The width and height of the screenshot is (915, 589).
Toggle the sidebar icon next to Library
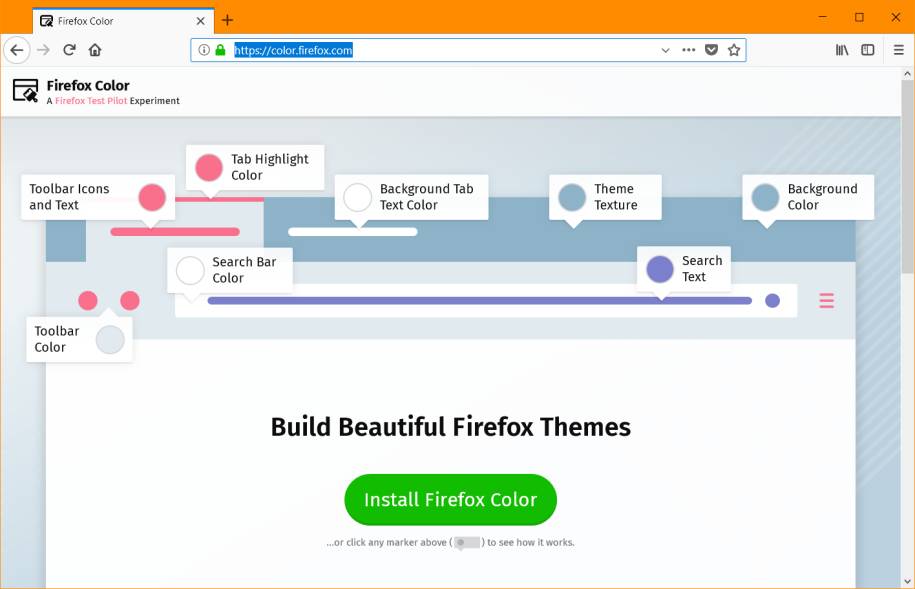click(868, 50)
